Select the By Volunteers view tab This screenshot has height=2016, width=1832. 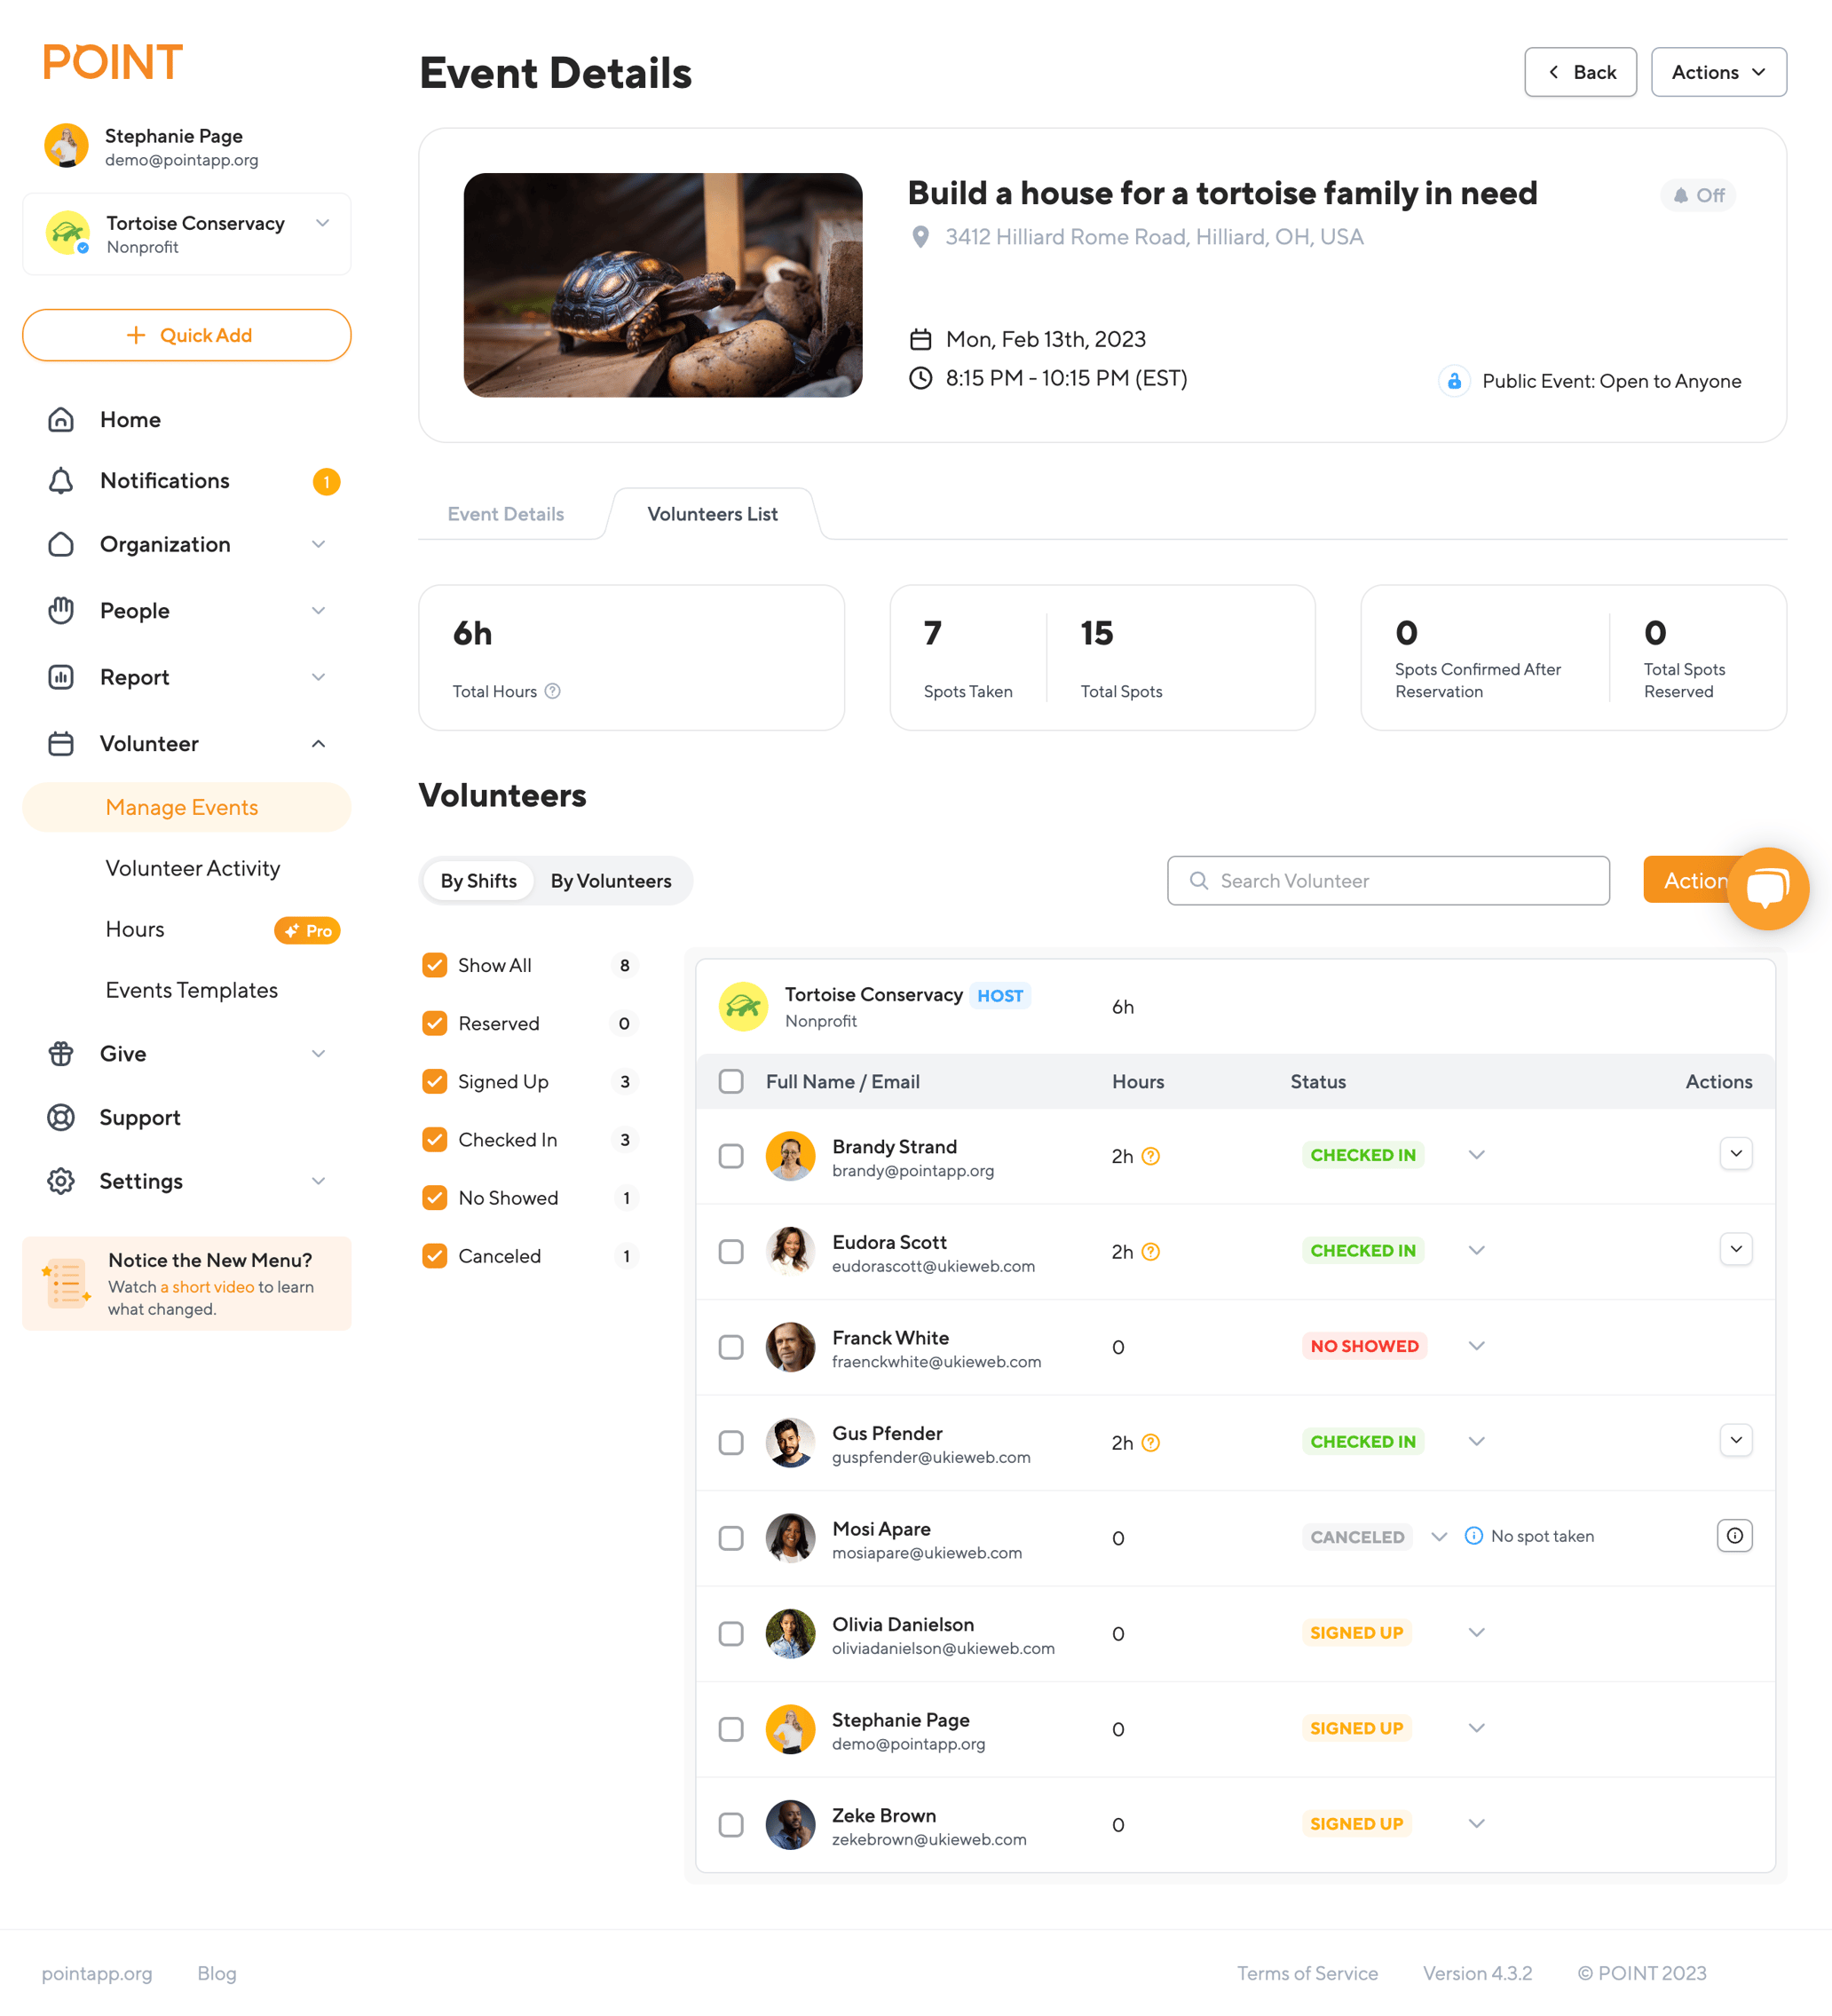pos(610,881)
